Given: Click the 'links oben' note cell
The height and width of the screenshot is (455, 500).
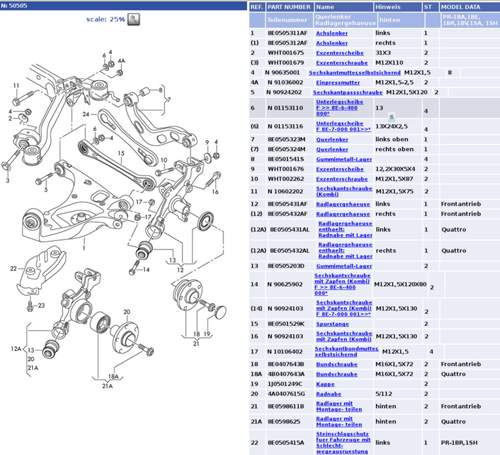Looking at the screenshot, I should 392,140.
